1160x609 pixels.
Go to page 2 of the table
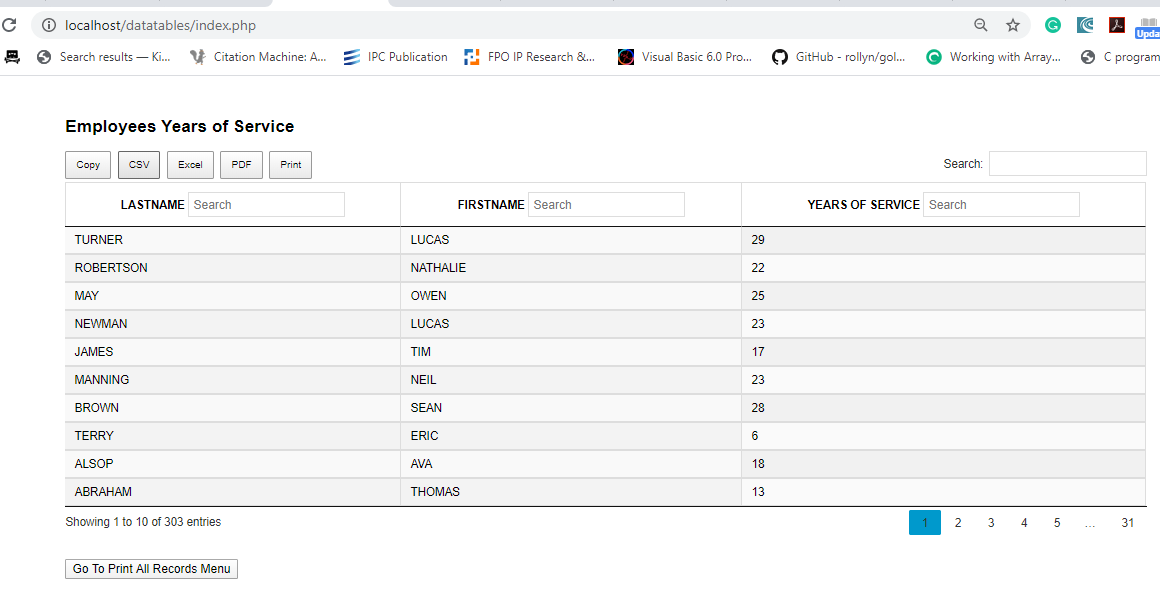(x=958, y=523)
